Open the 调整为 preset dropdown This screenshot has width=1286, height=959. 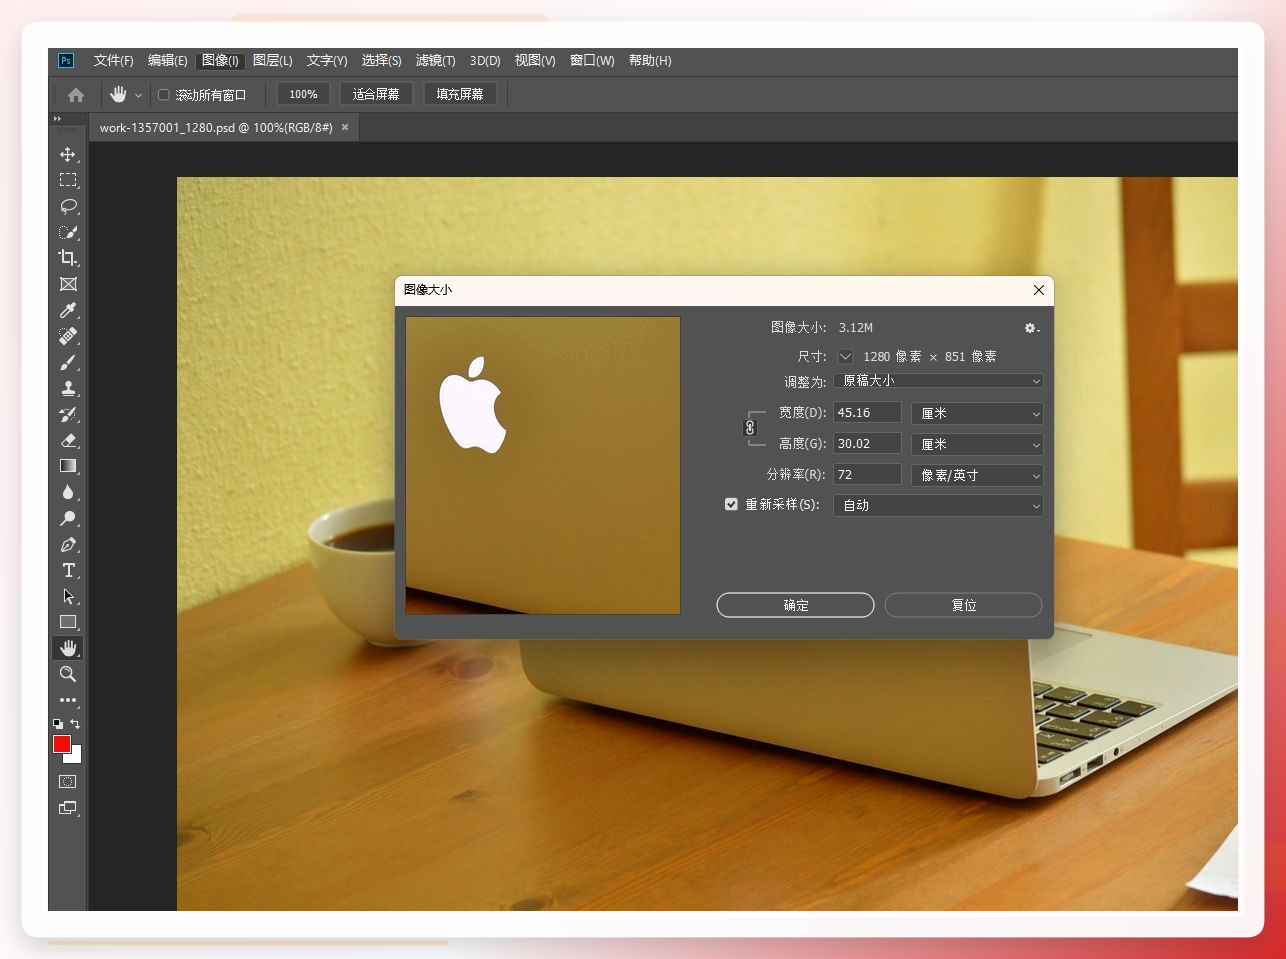pos(938,381)
